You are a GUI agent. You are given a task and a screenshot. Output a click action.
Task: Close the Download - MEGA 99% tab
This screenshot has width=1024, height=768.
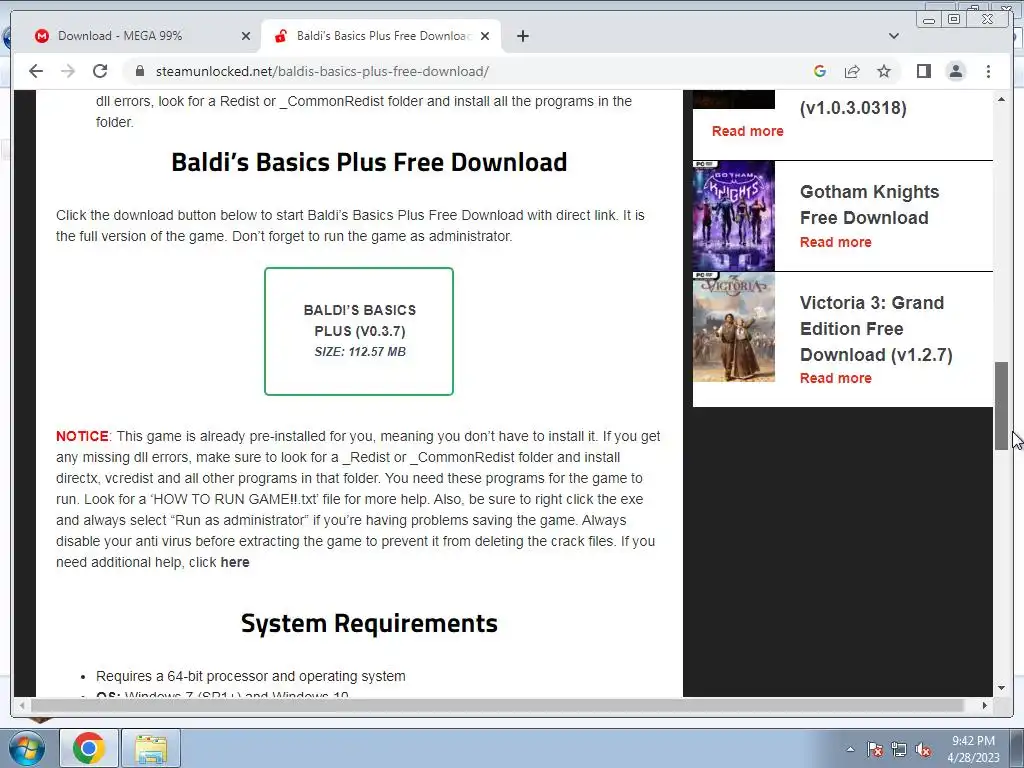(x=246, y=36)
